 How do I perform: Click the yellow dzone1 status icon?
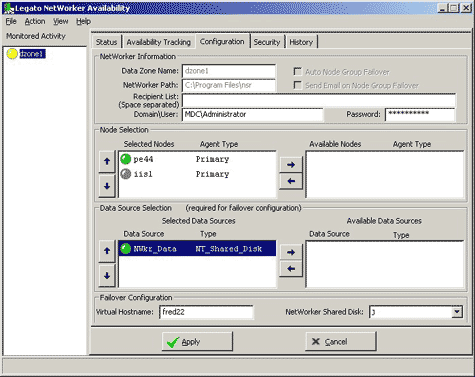tap(12, 54)
